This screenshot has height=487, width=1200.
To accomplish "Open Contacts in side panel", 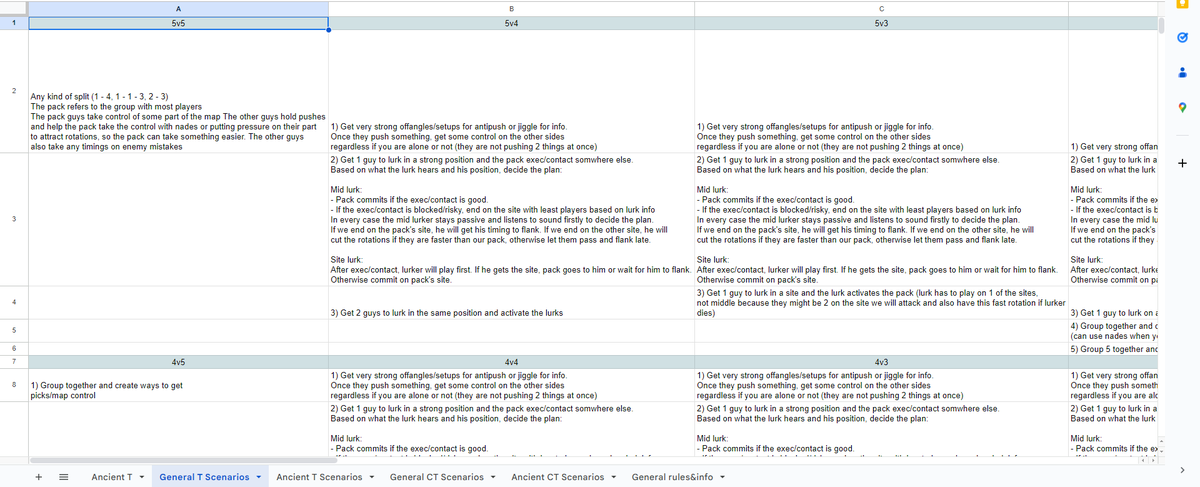I will pos(1182,73).
